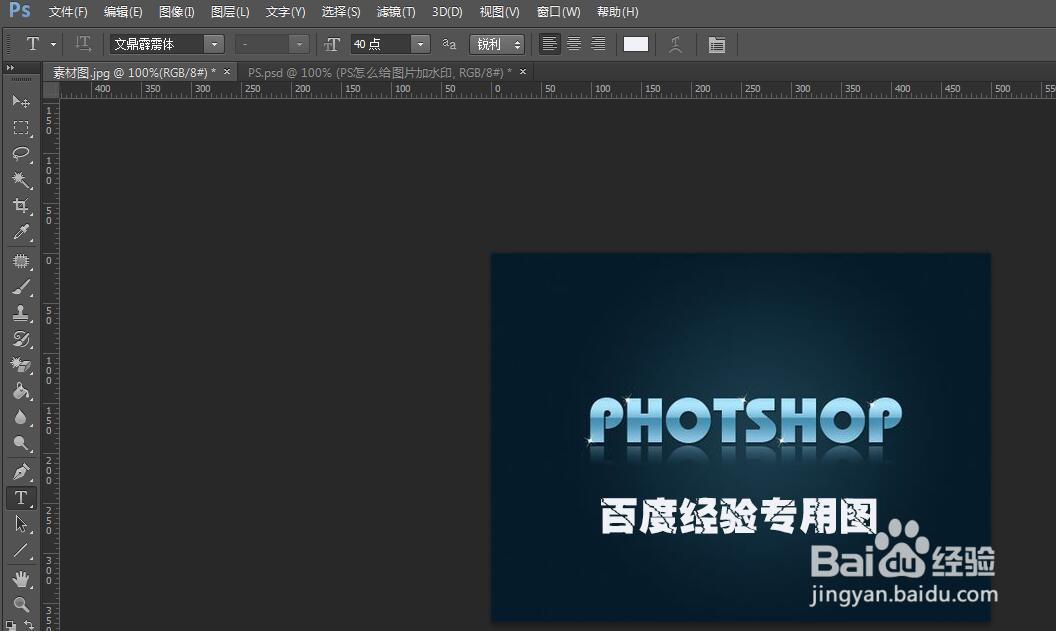Toggle right text alignment

(598, 43)
